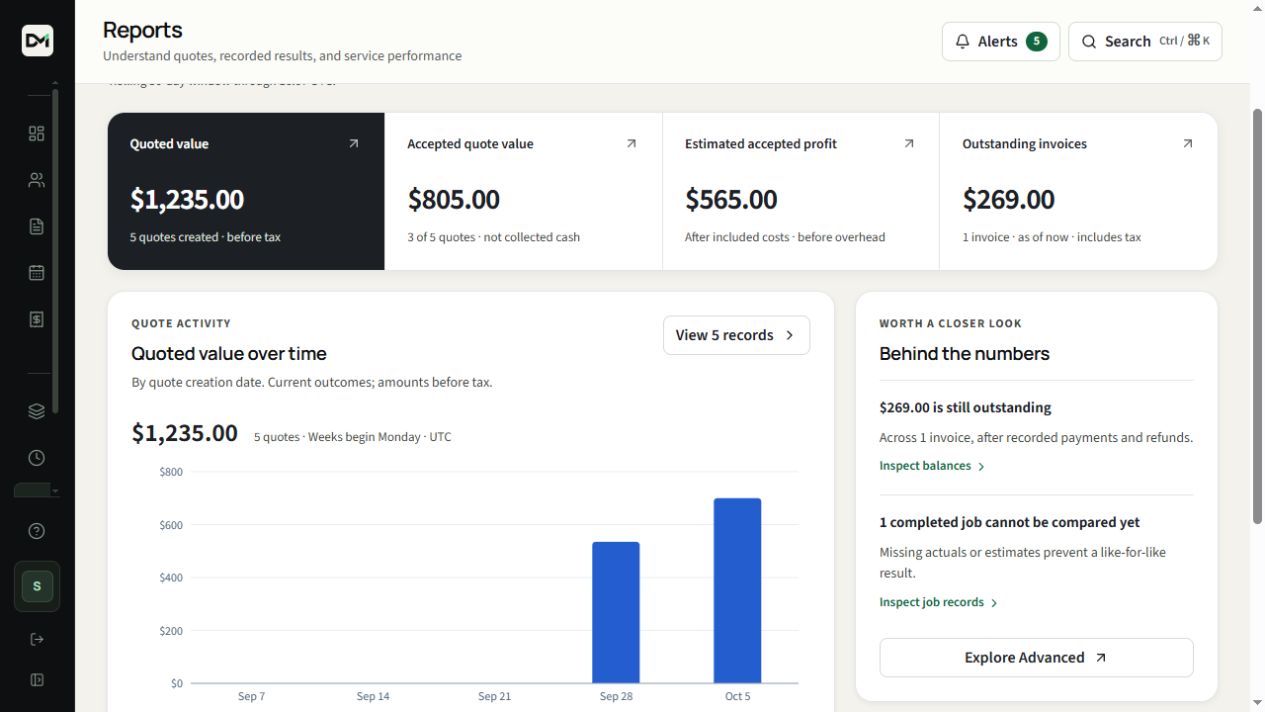Open the invoices dollar icon in the sidebar
The width and height of the screenshot is (1265, 712).
[x=37, y=319]
